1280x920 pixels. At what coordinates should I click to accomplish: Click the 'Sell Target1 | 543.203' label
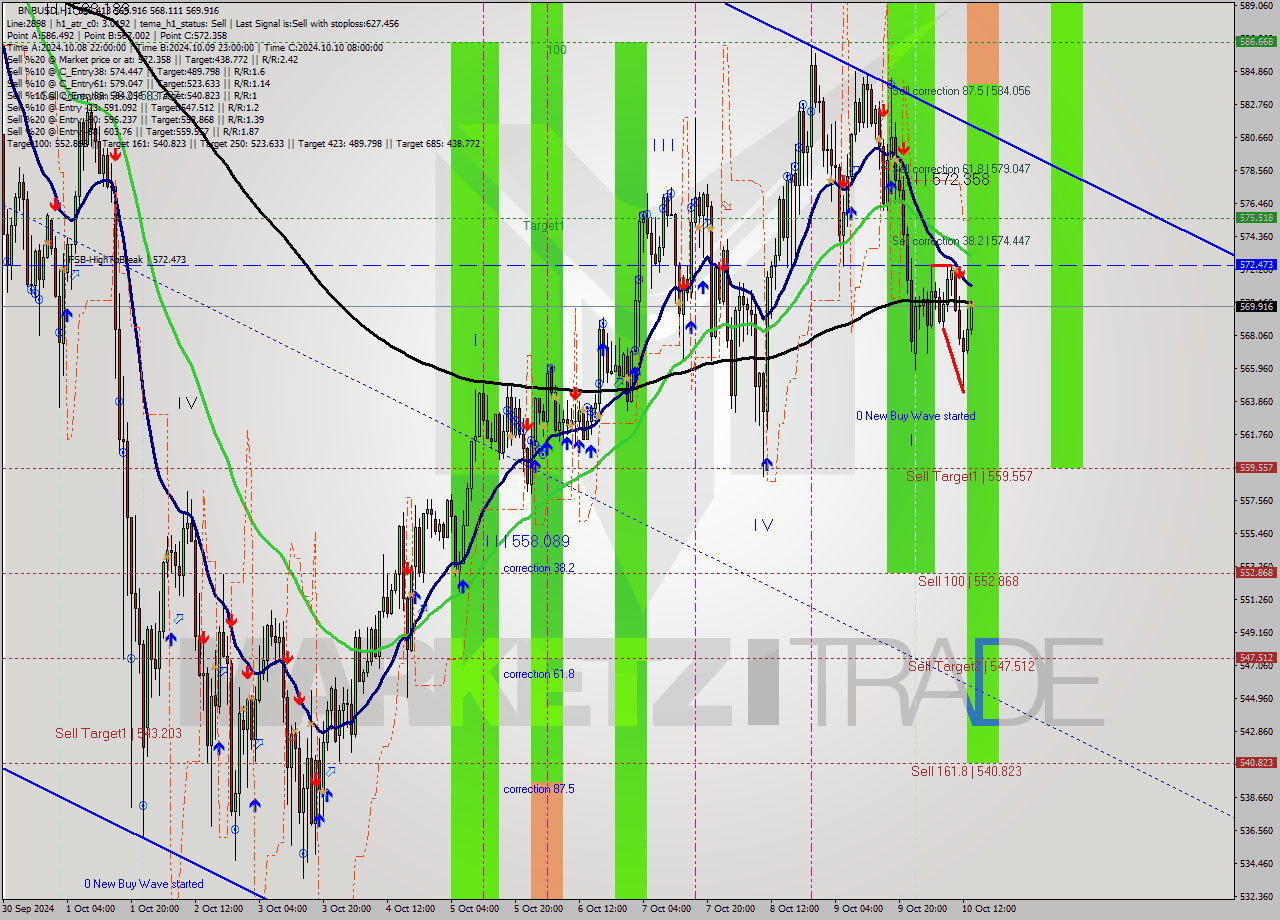(118, 733)
